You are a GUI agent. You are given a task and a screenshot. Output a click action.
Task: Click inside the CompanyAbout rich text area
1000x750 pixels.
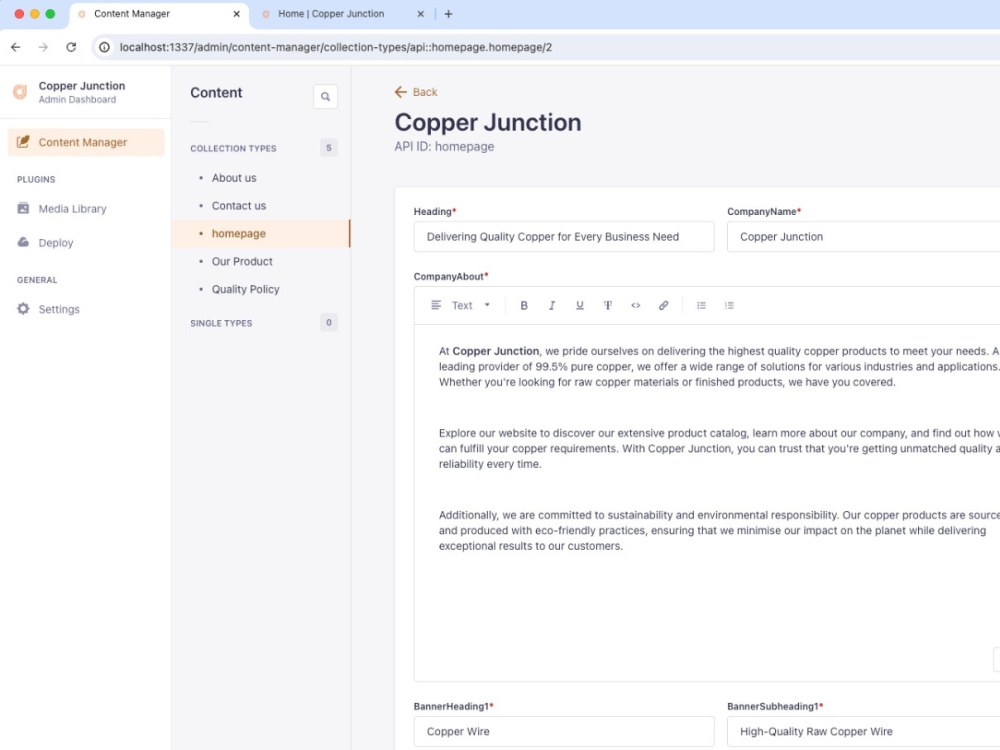coord(707,503)
